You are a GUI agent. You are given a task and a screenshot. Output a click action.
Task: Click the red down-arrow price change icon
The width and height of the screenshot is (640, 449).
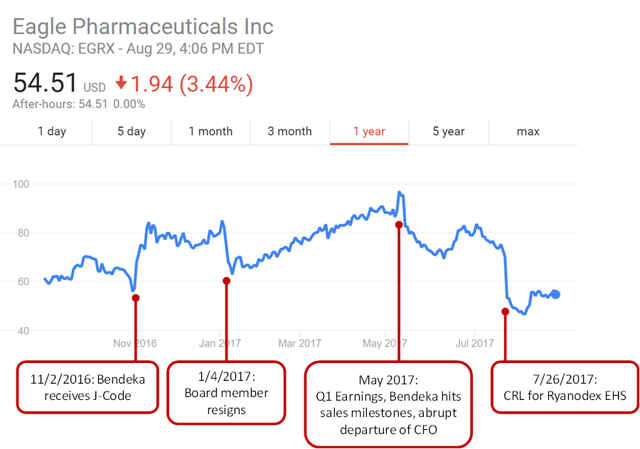(x=121, y=83)
